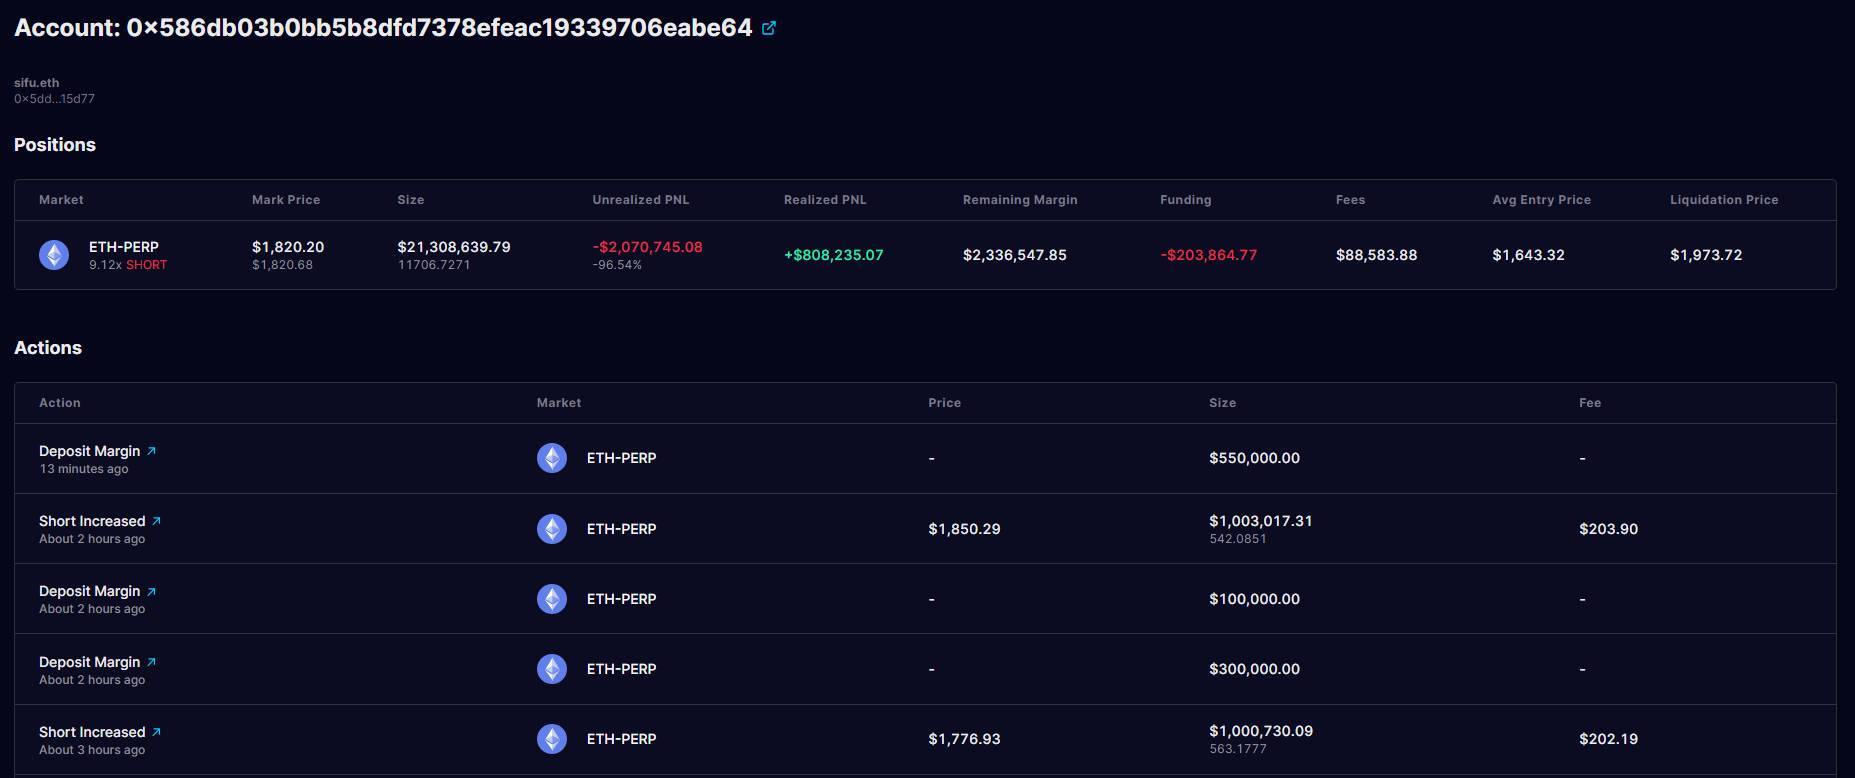The image size is (1855, 778).
Task: Click the ETH icon in the $300,000.00 deposit row
Action: [552, 669]
